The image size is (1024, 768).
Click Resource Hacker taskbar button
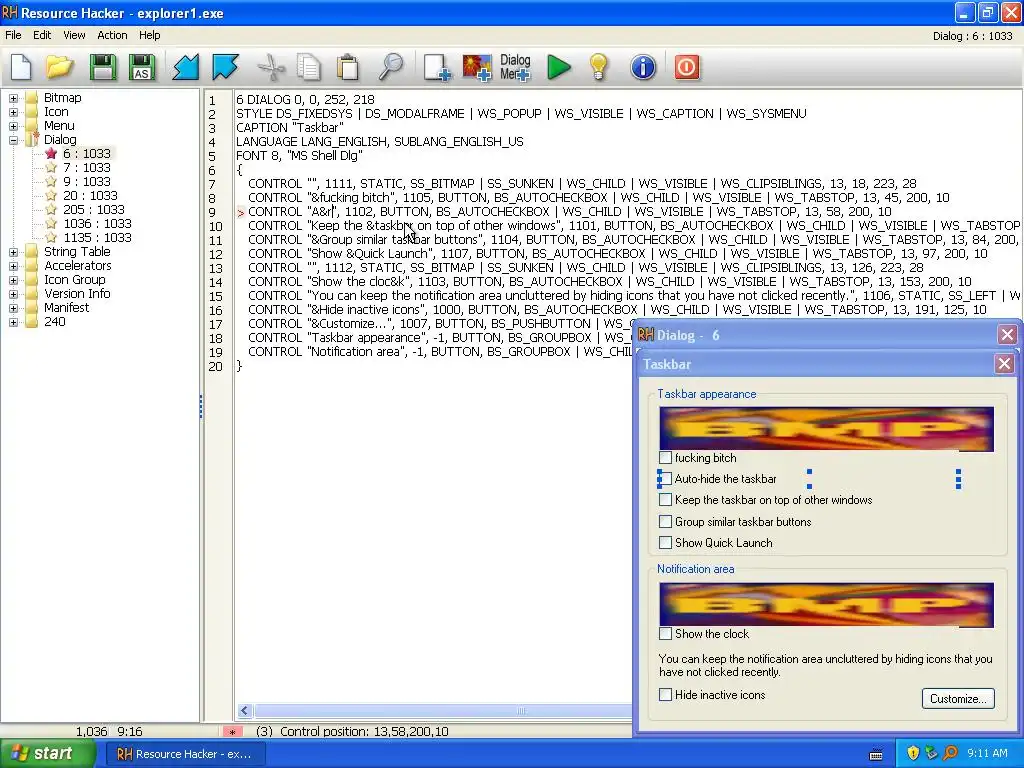point(185,754)
